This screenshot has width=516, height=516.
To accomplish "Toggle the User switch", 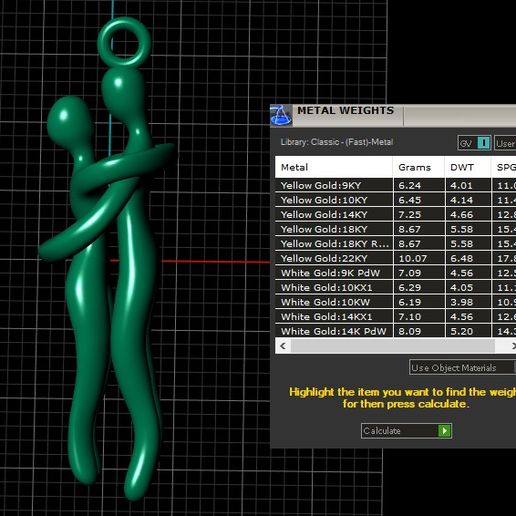I will (505, 143).
